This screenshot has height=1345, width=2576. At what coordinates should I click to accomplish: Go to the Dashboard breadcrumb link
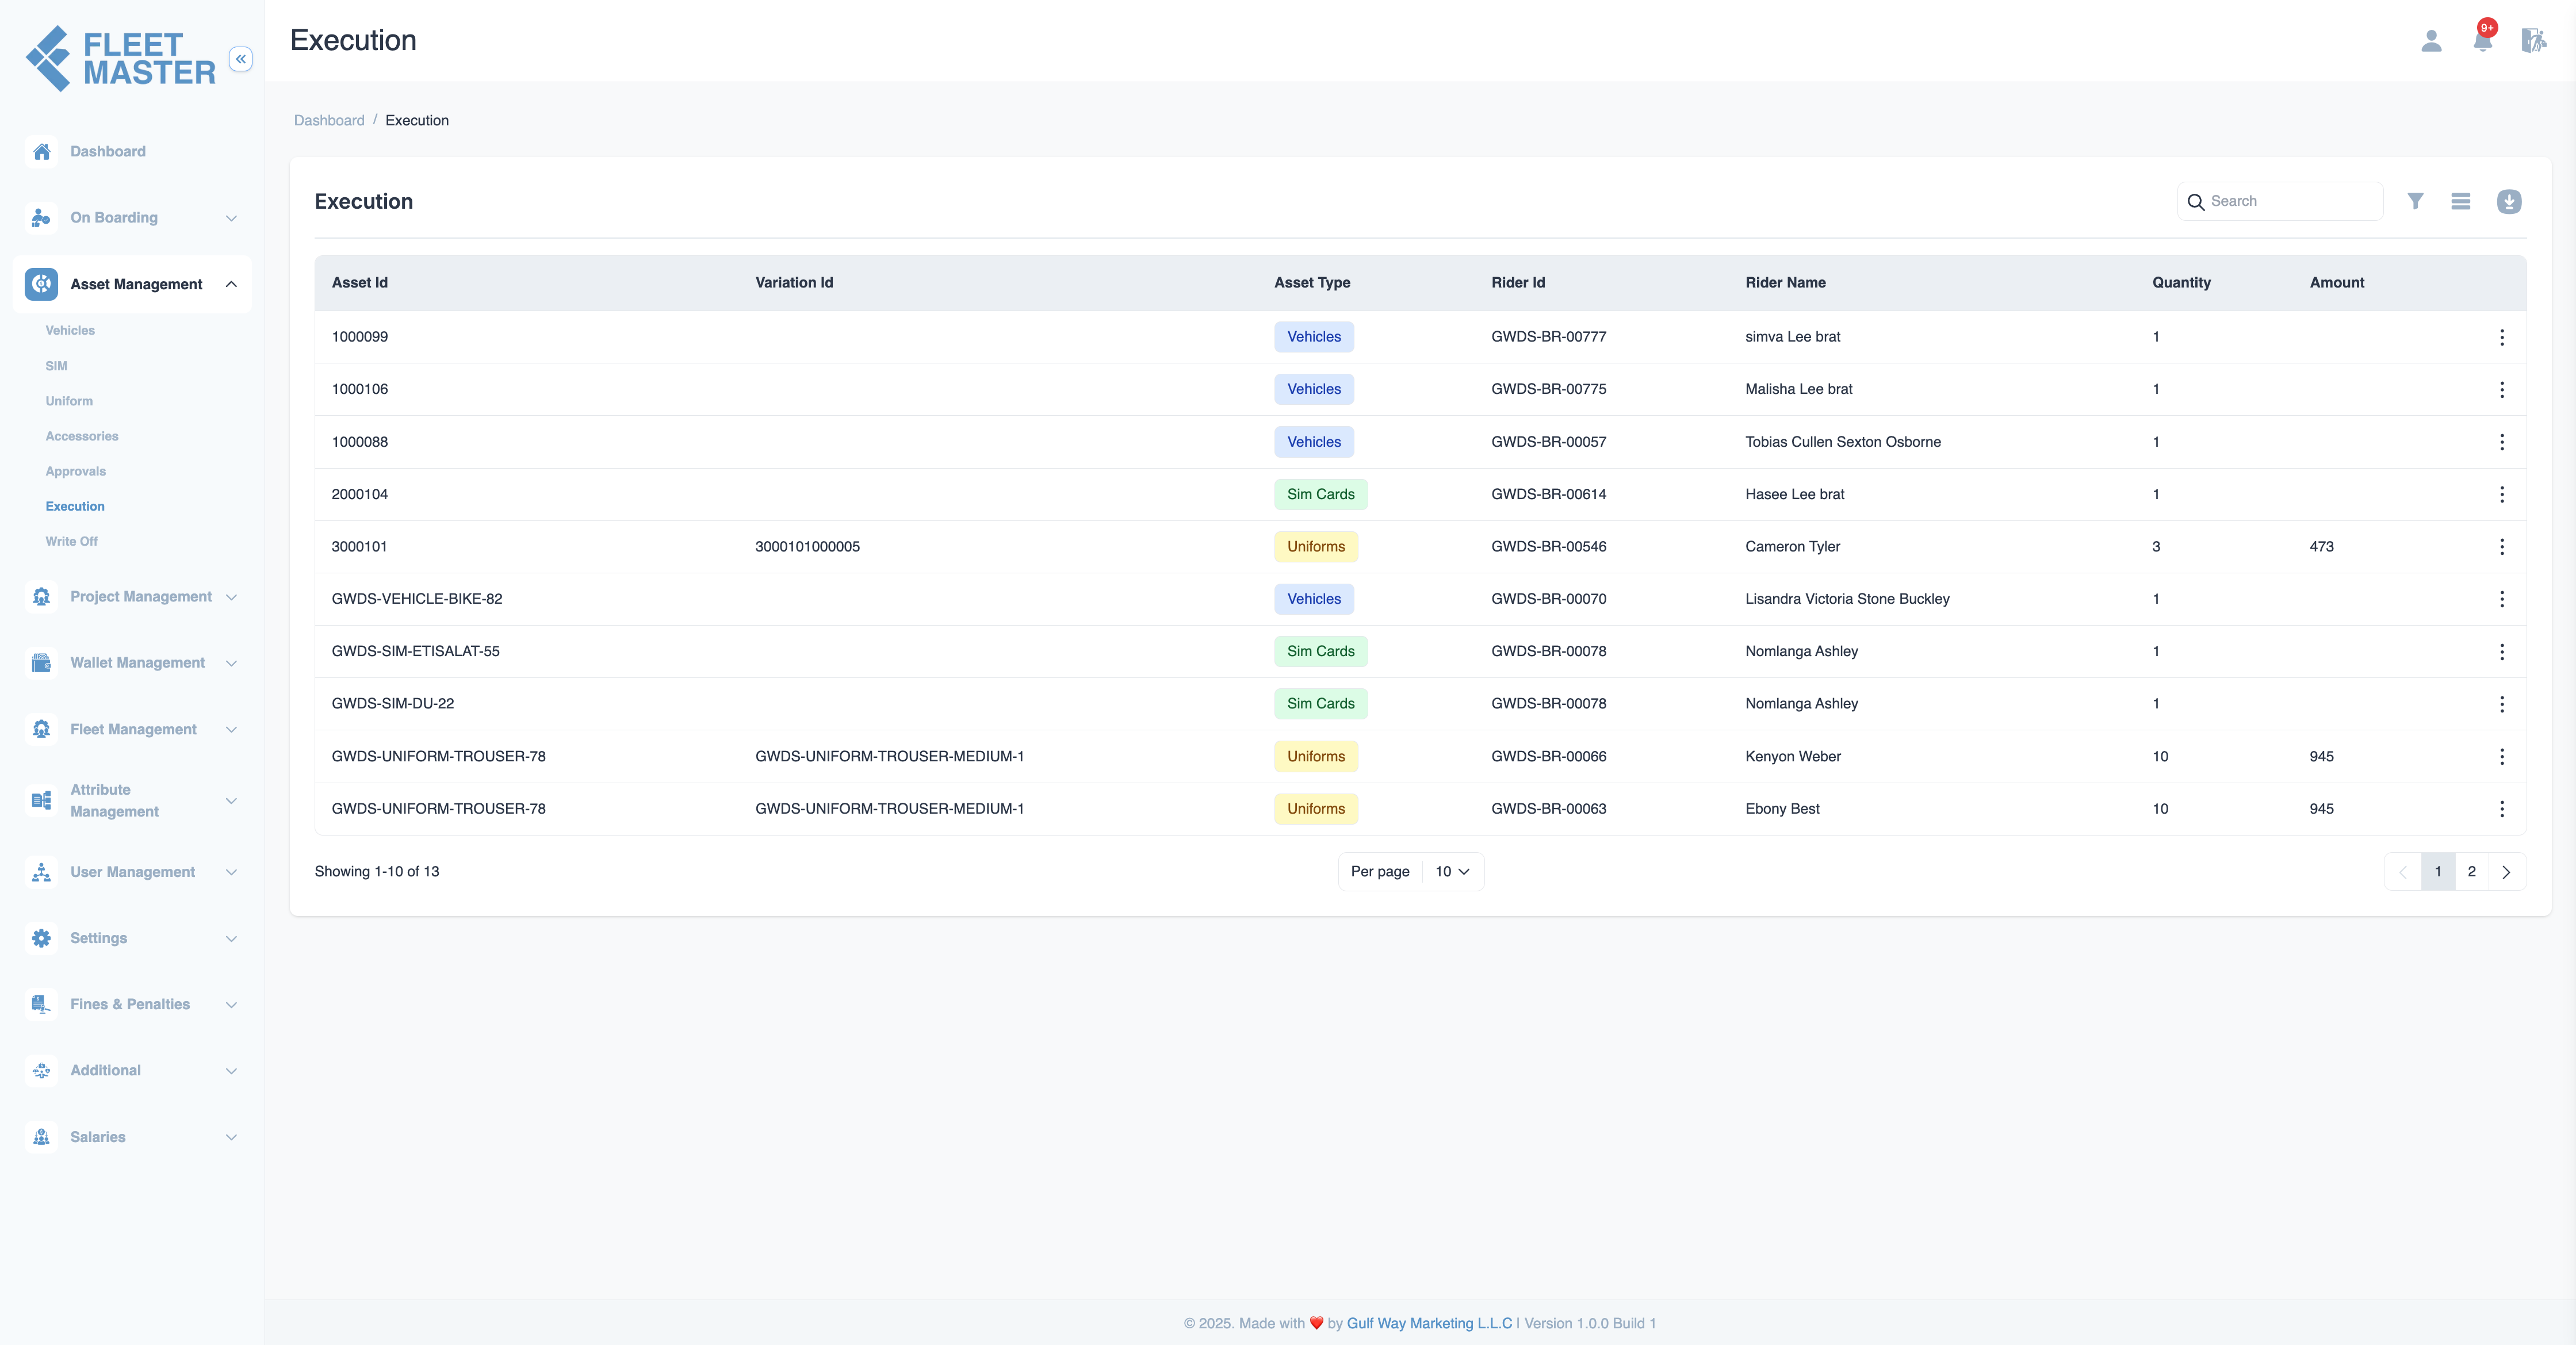tap(329, 120)
